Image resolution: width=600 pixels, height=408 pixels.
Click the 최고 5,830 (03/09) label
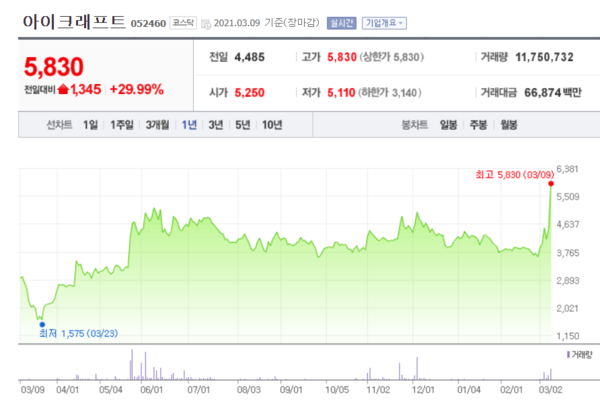[515, 175]
